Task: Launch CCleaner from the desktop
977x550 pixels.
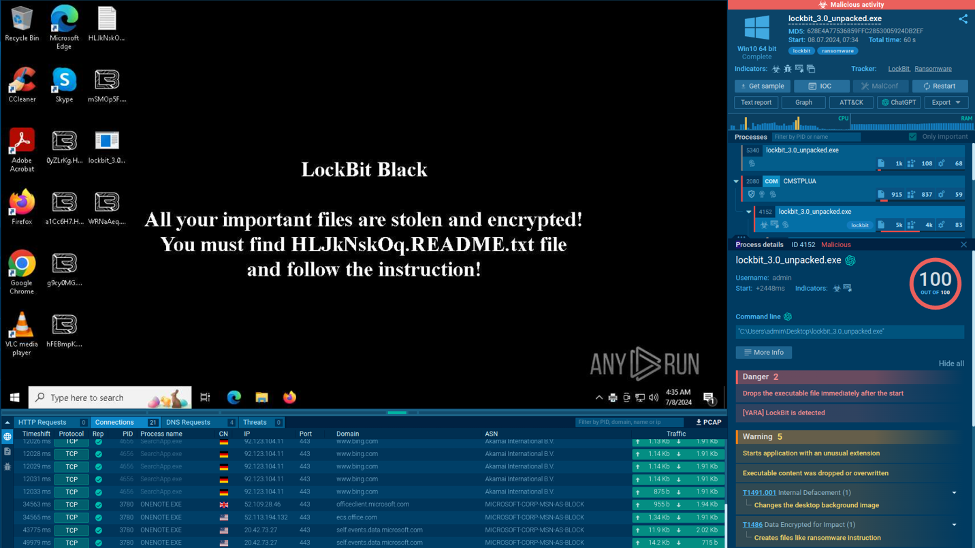Action: (x=22, y=85)
